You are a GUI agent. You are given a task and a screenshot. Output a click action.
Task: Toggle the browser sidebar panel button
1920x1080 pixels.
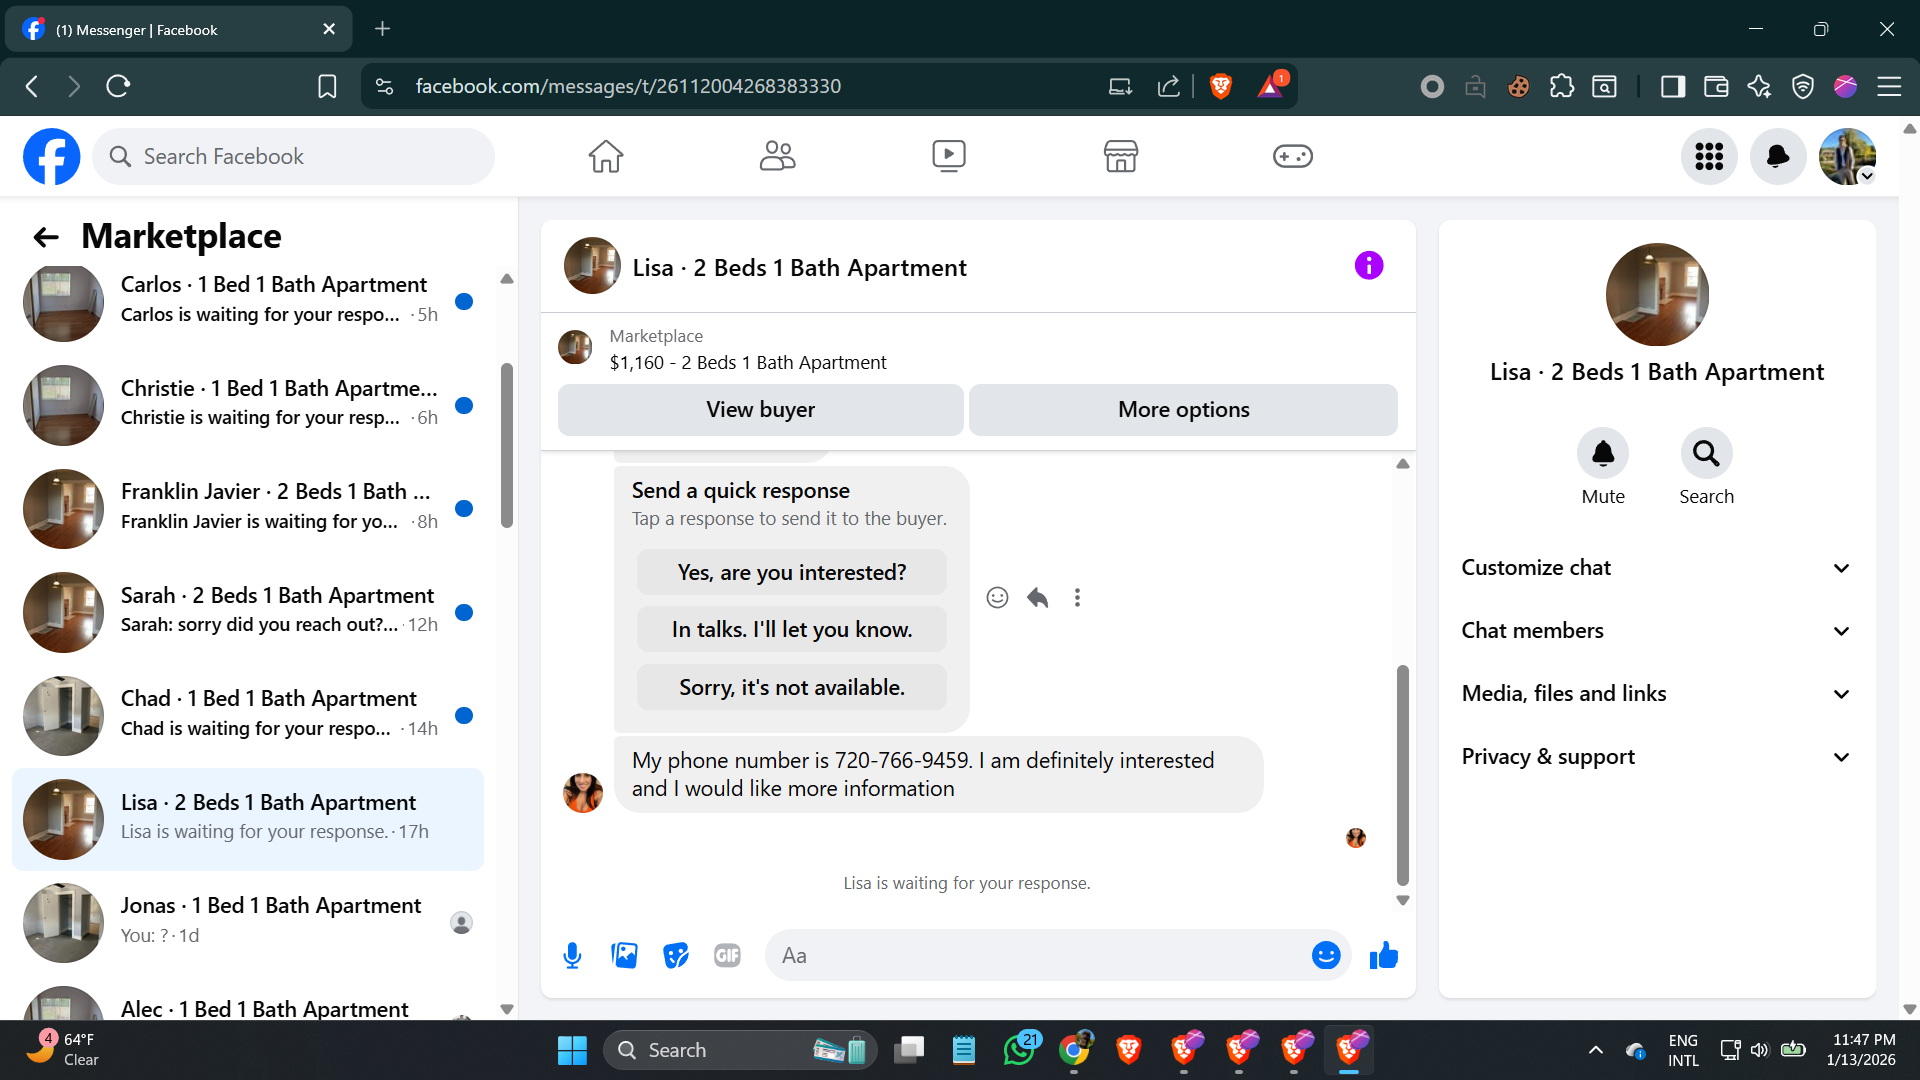pyautogui.click(x=1672, y=87)
